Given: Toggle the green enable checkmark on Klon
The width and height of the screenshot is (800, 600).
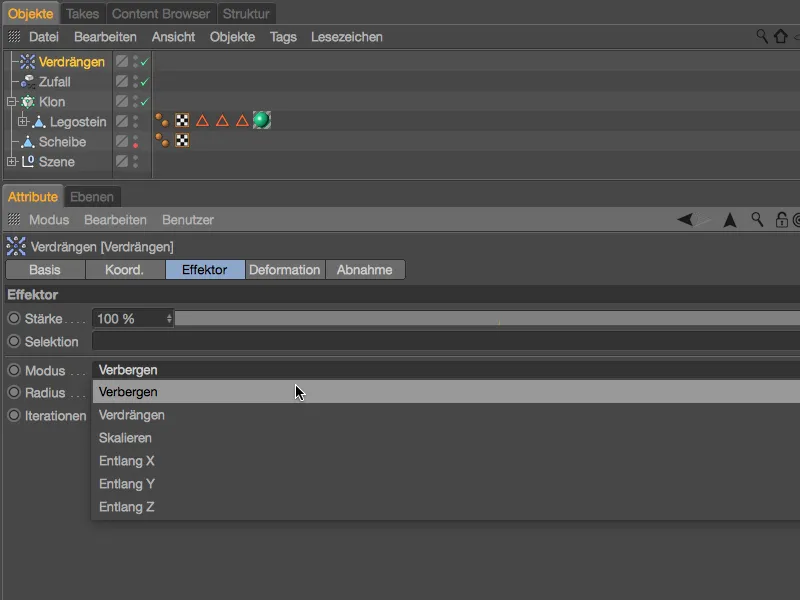Looking at the screenshot, I should 145,101.
